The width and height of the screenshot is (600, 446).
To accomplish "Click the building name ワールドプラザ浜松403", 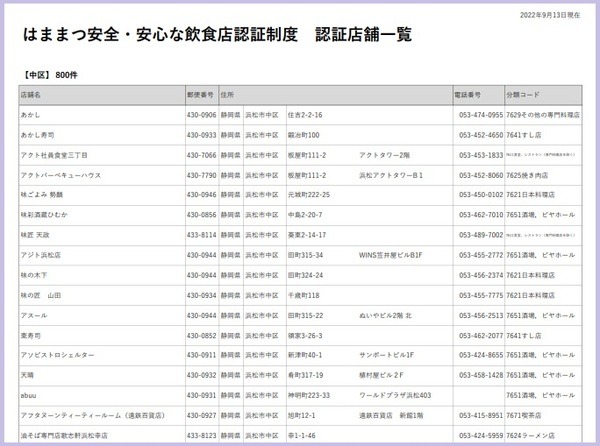I will pyautogui.click(x=395, y=396).
